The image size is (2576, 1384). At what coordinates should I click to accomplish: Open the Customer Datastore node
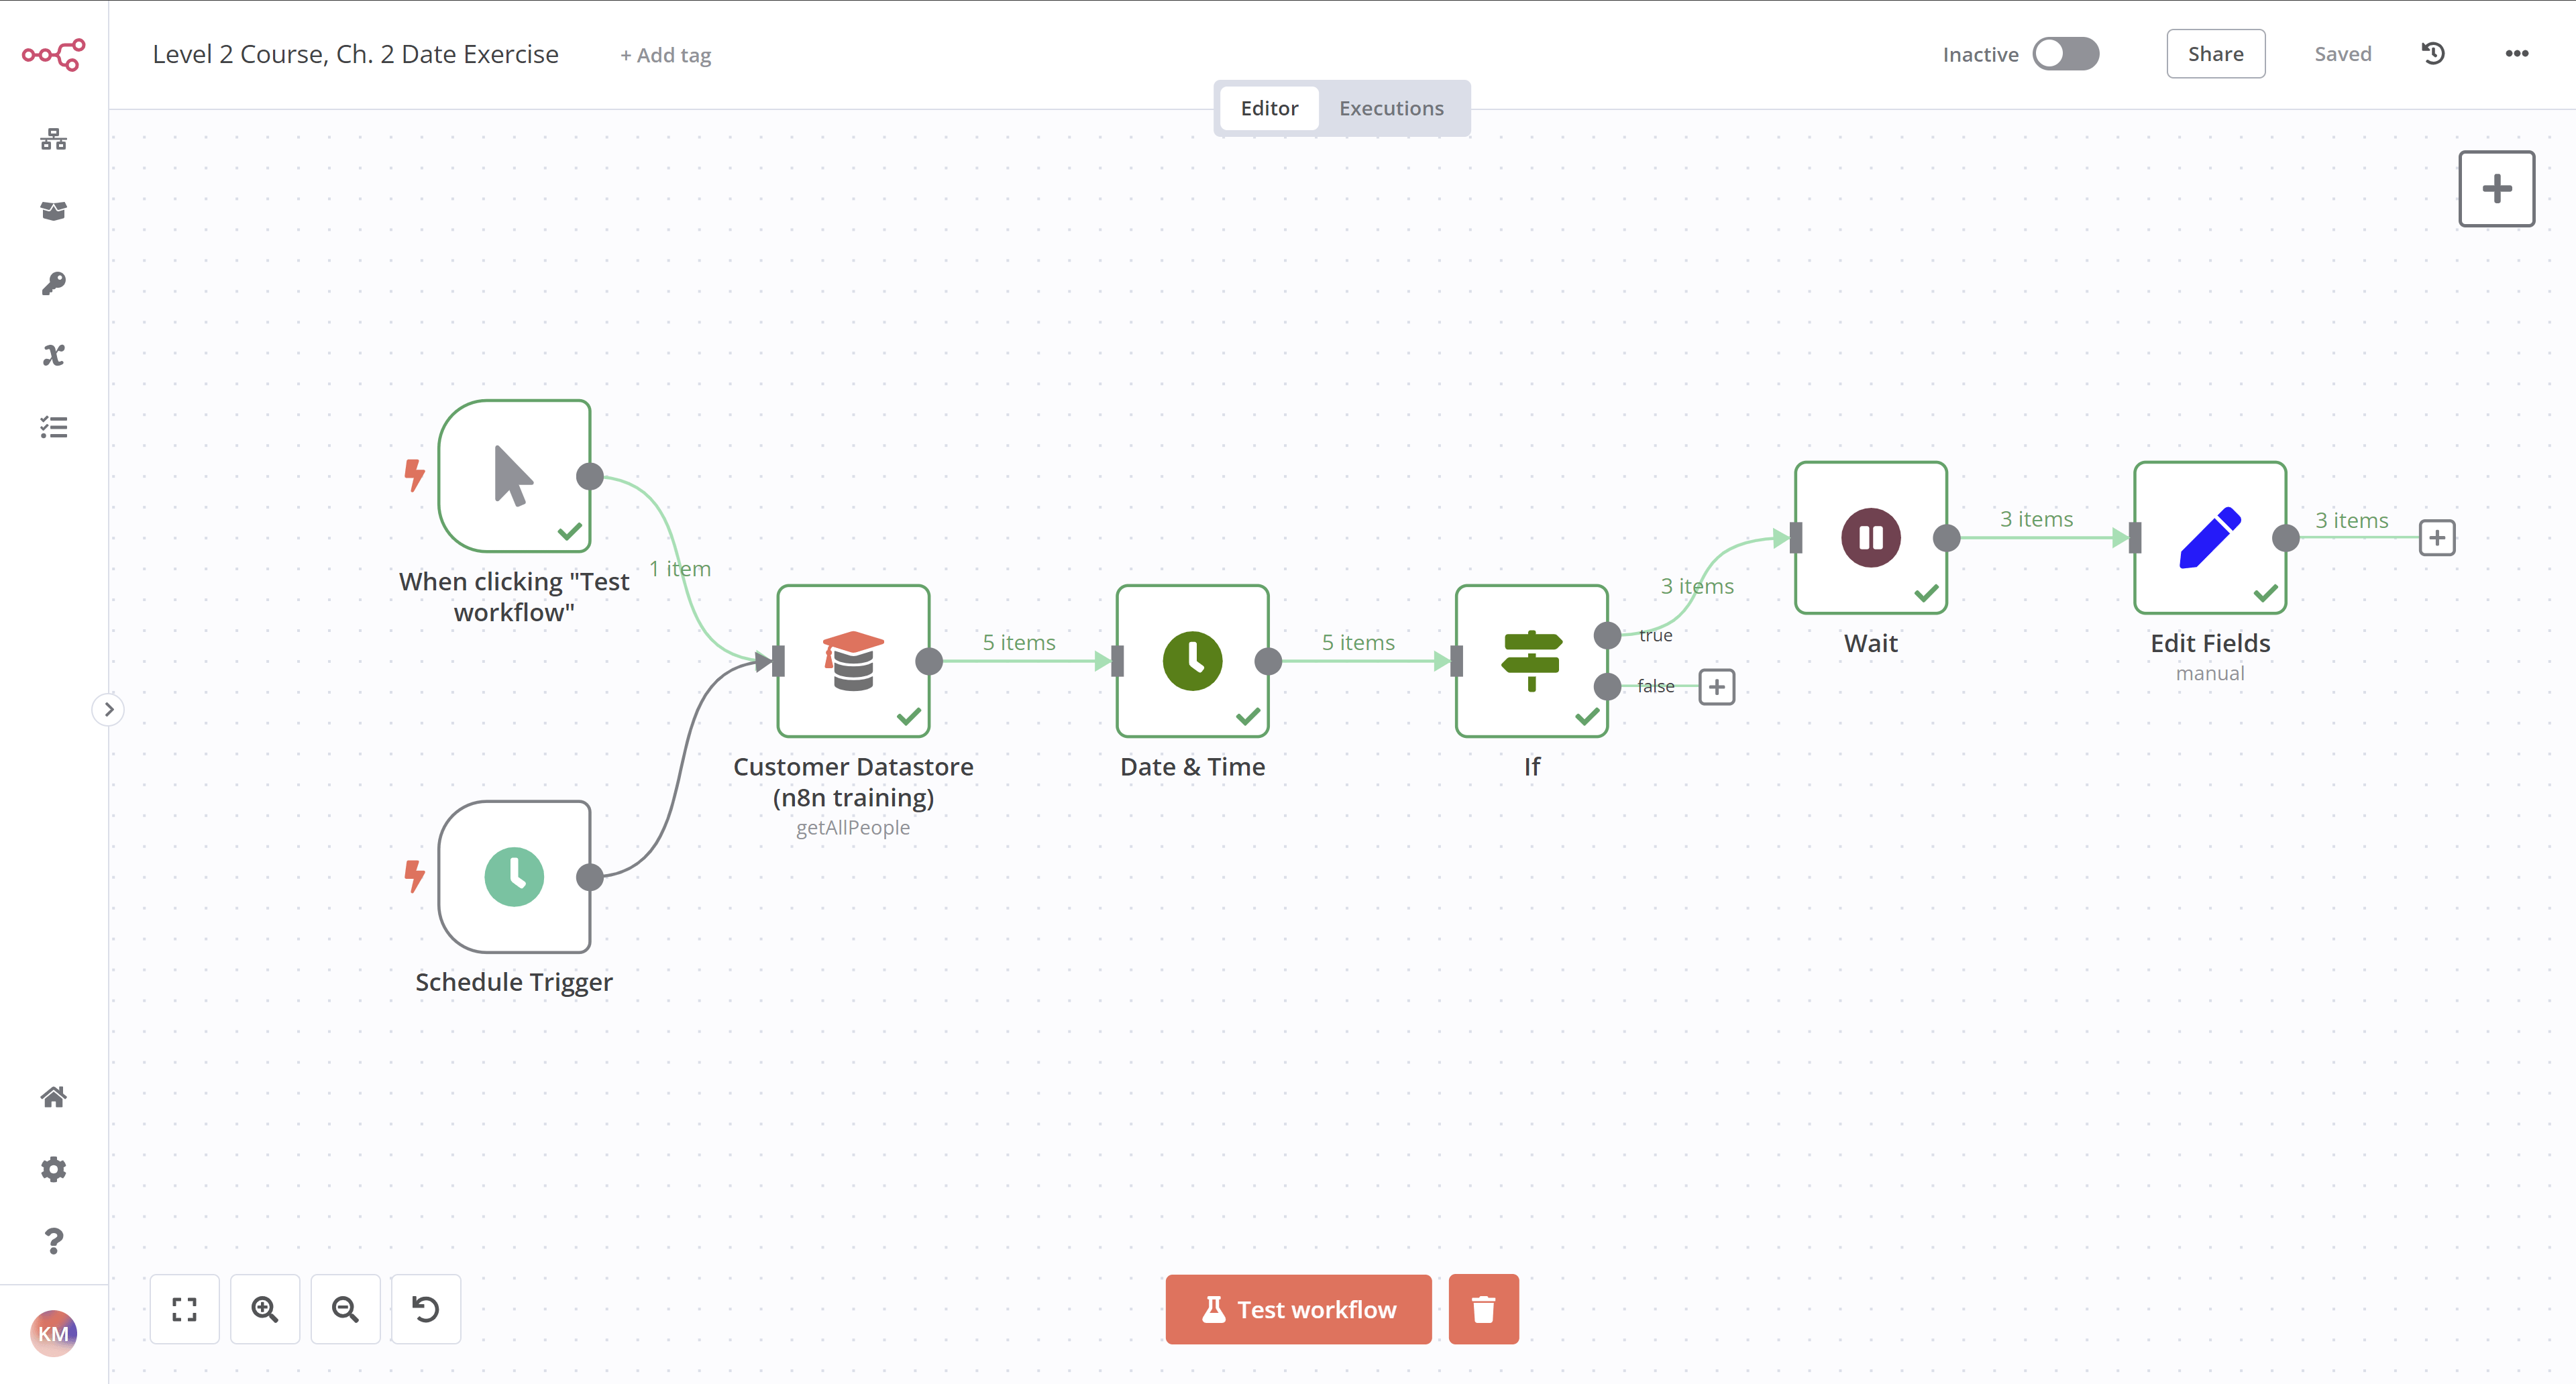coord(853,660)
